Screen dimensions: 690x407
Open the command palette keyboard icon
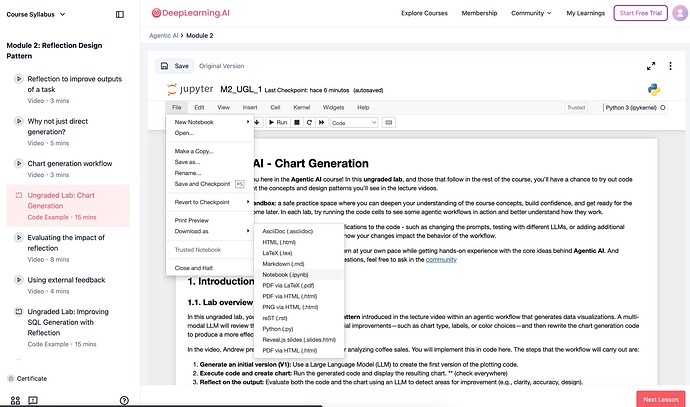(x=389, y=122)
